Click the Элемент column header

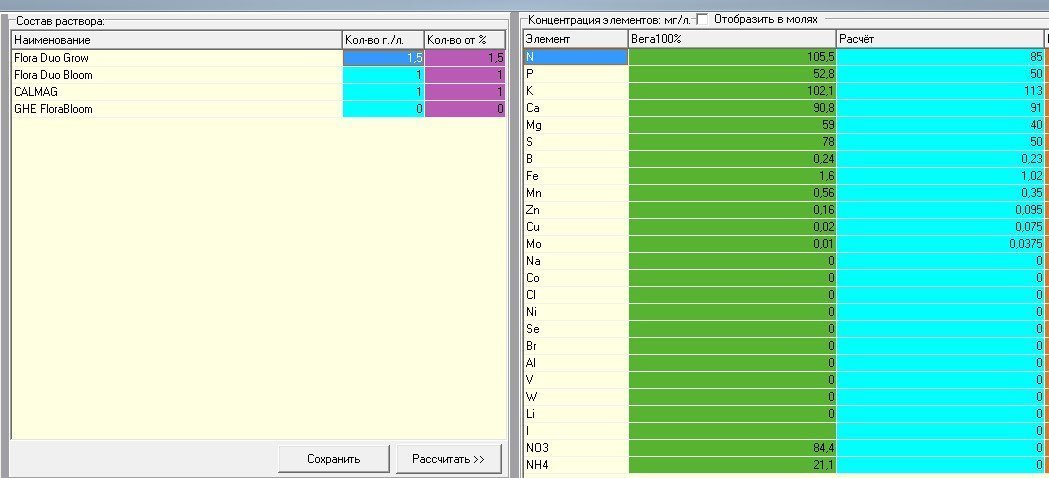tap(575, 39)
